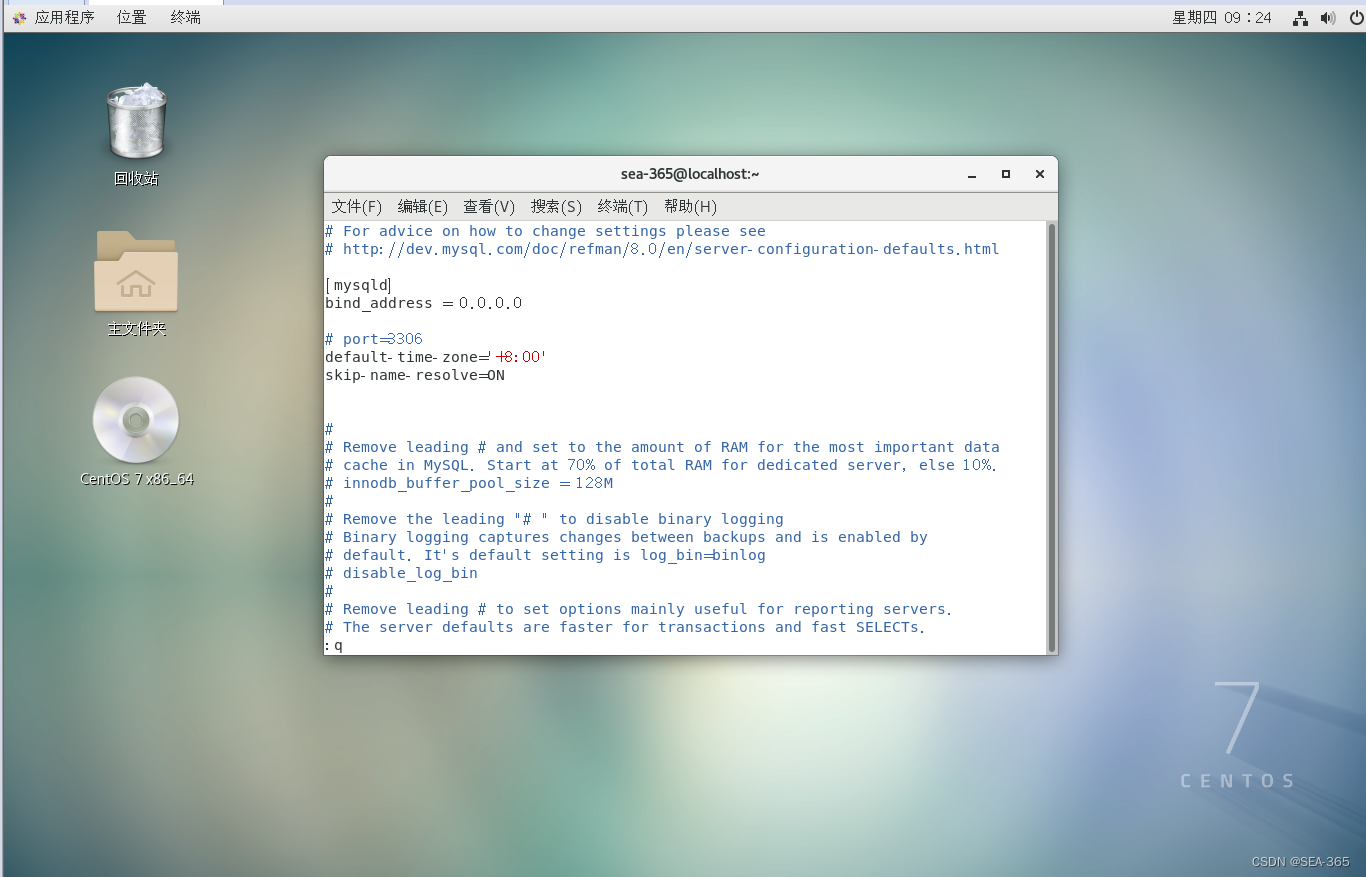Open the 应用程序 menu in top panel

tap(64, 17)
